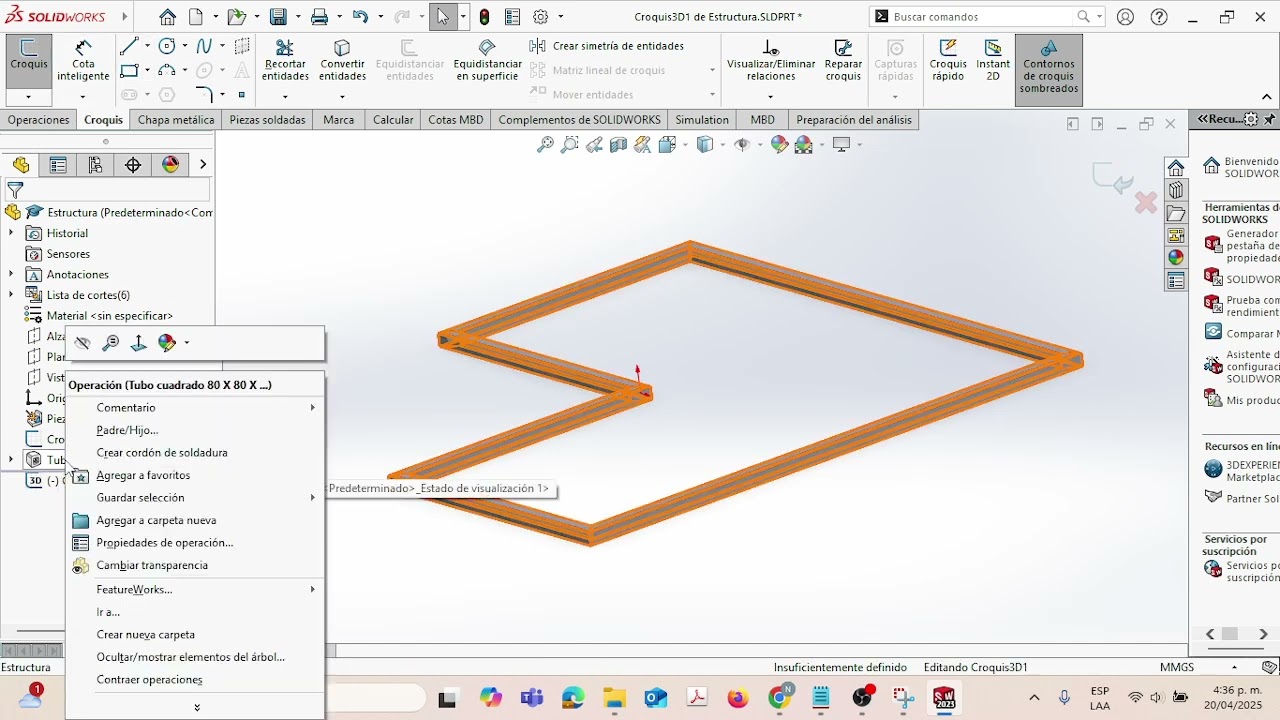Viewport: 1280px width, 720px height.
Task: Toggle Contornos de croquis sombreados
Action: (1049, 68)
